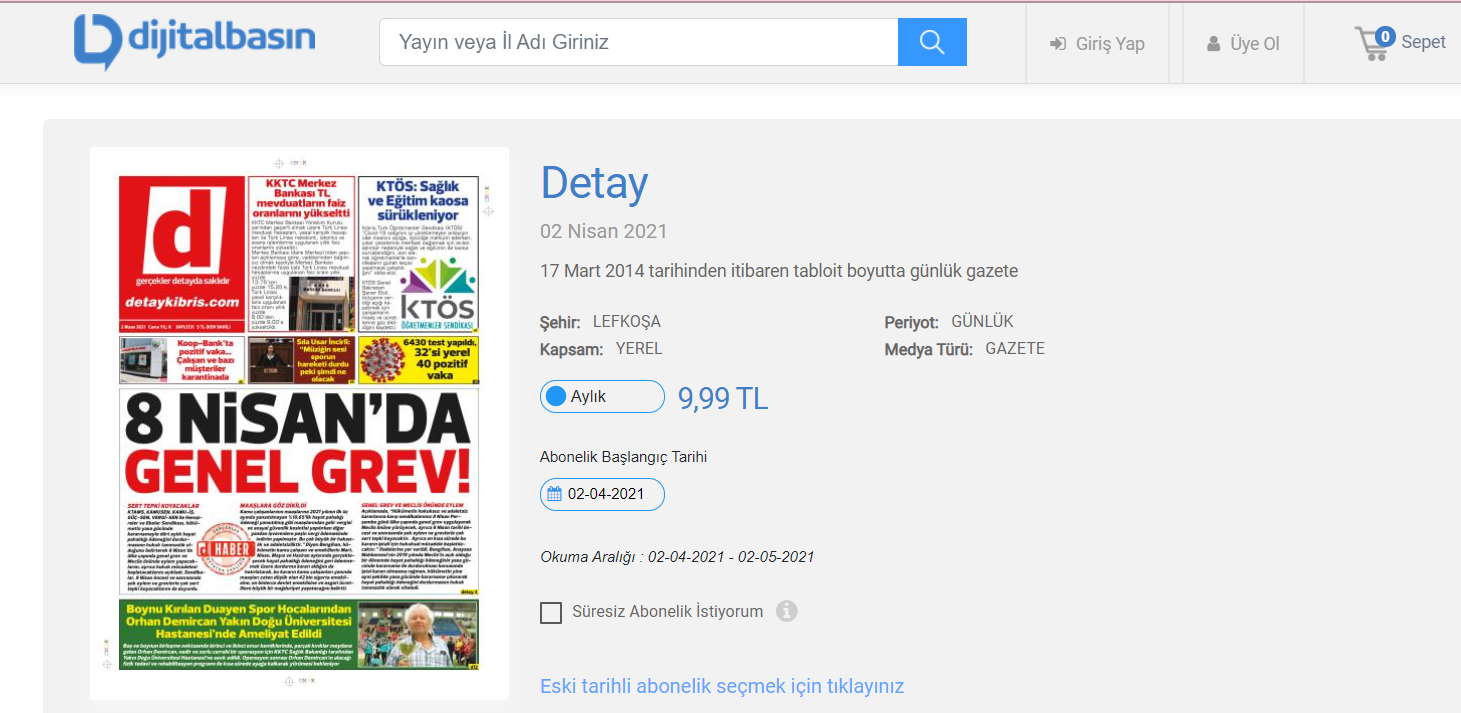Enable Süresiz Abonelik İstiyorum checkbox
1461x713 pixels.
point(551,612)
